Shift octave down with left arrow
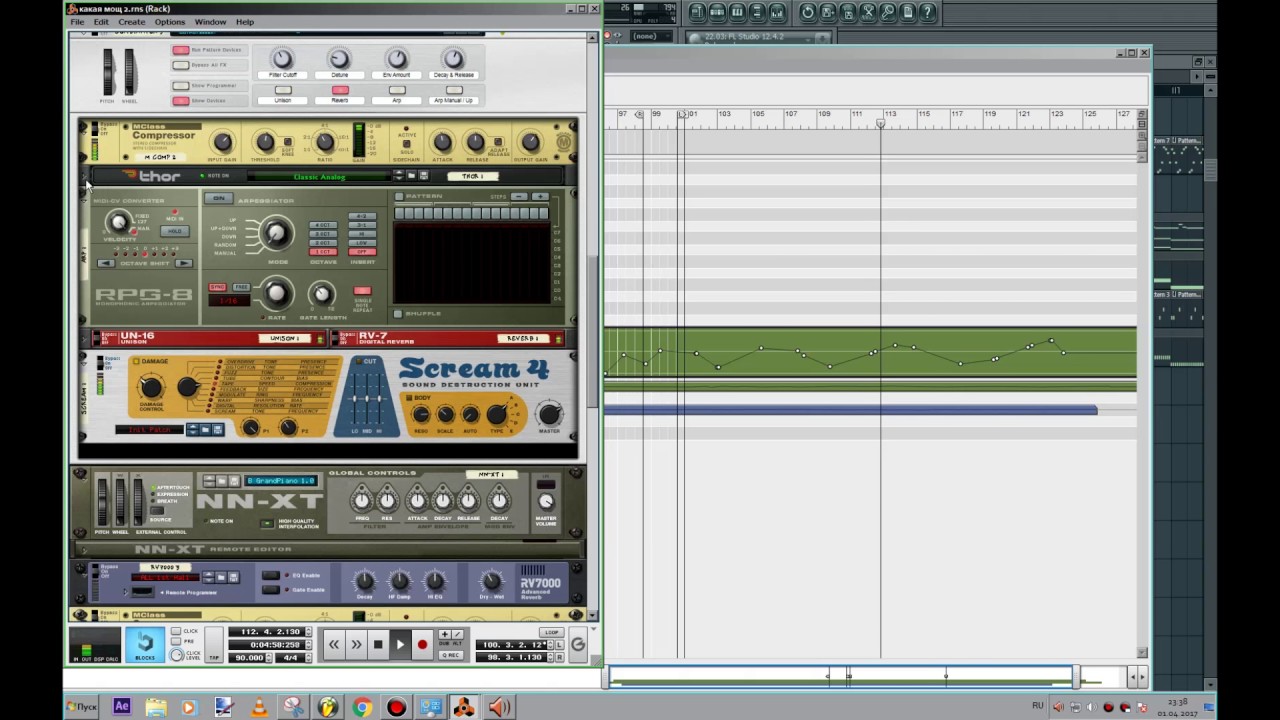1280x720 pixels. coord(105,263)
